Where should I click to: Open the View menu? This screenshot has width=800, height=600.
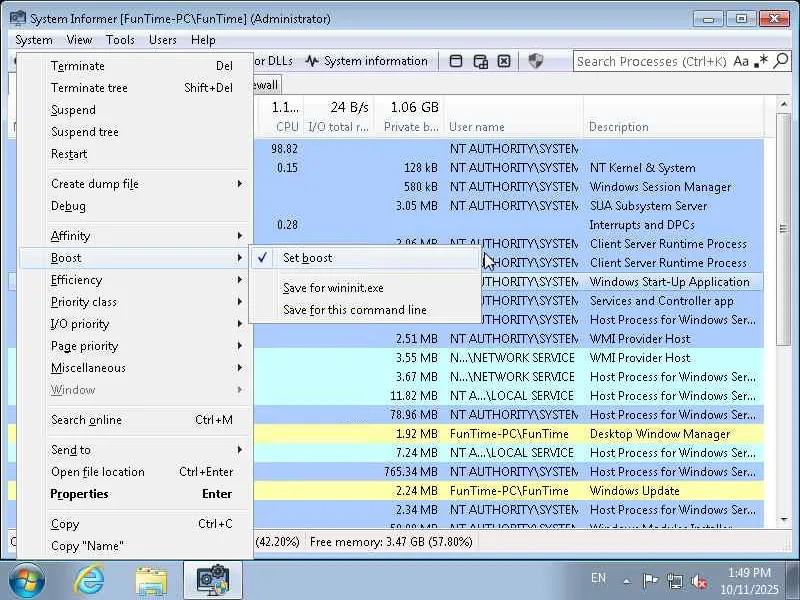pos(79,40)
